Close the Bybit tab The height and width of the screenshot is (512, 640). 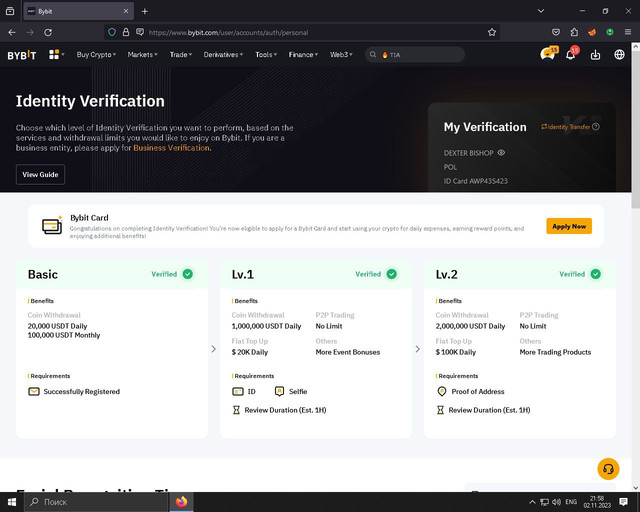(x=126, y=11)
